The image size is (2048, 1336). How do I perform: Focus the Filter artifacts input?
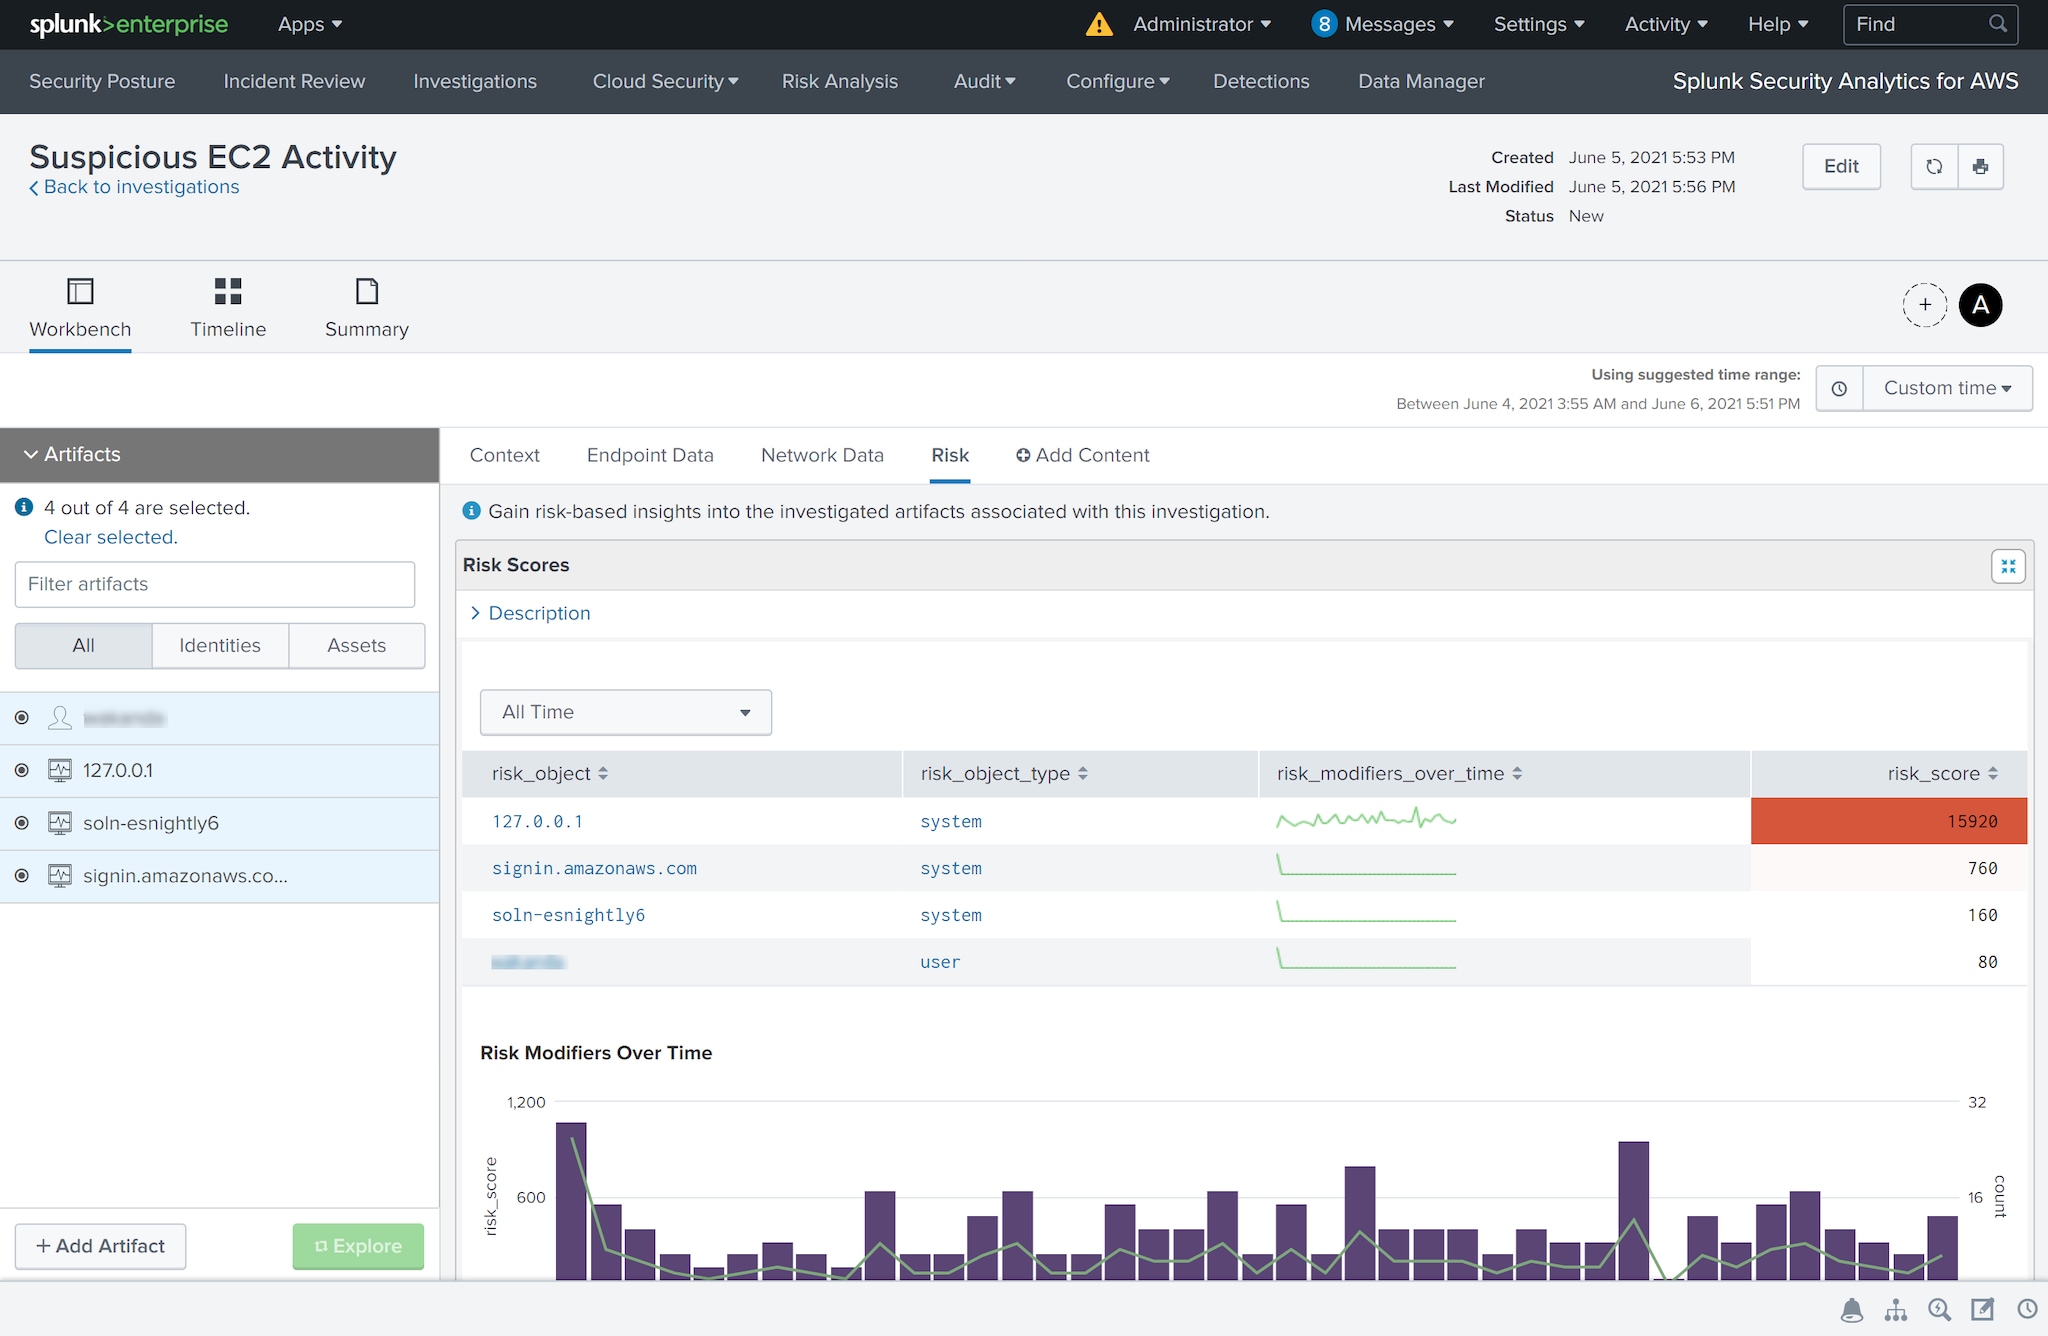pos(215,584)
